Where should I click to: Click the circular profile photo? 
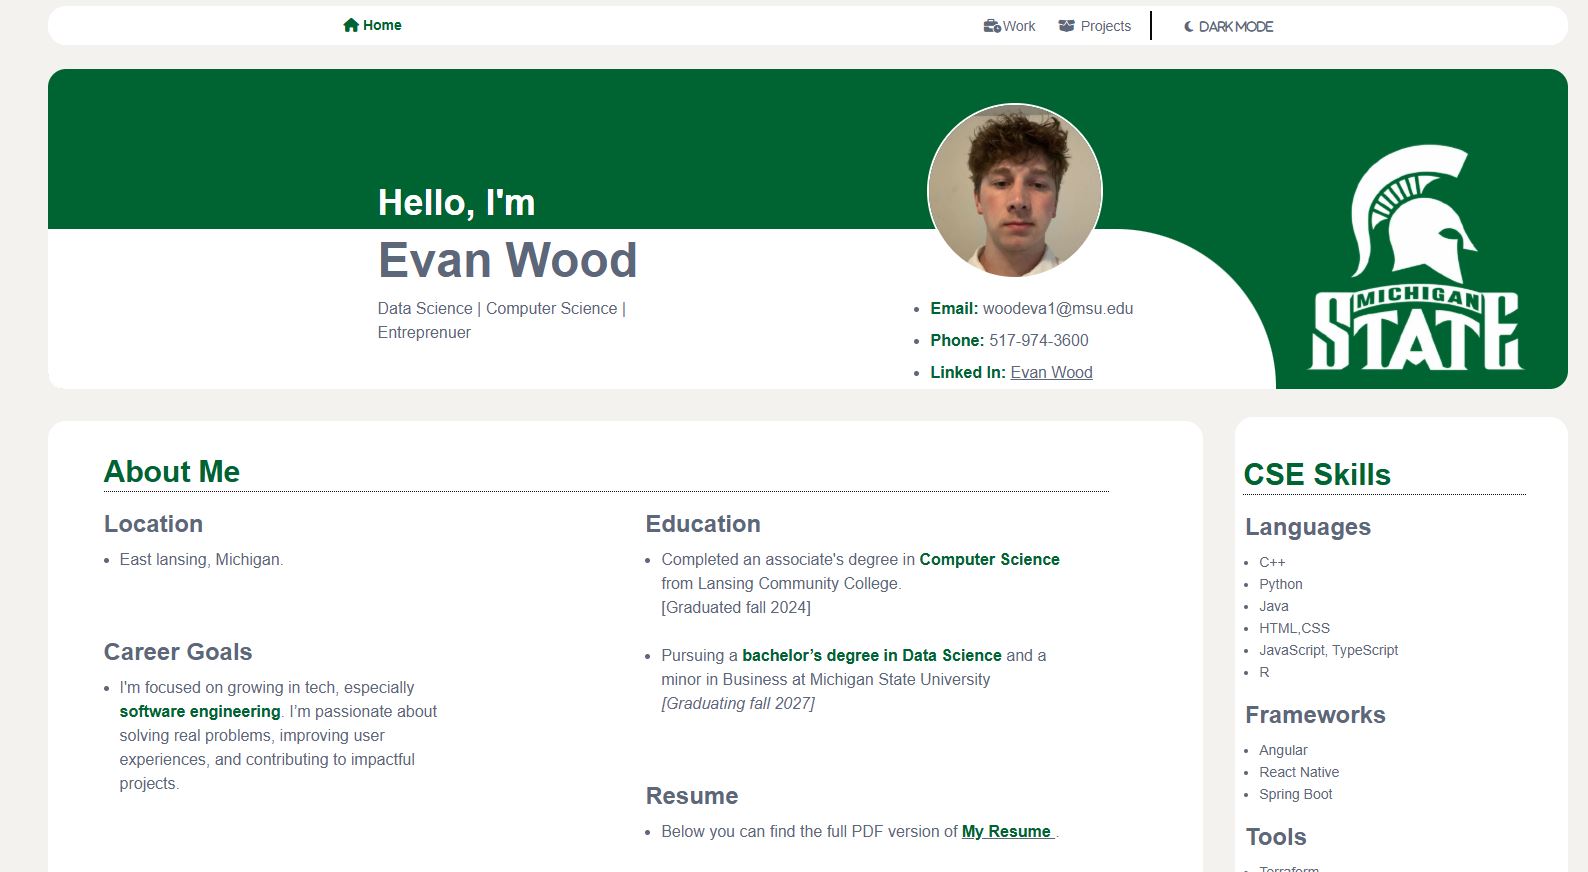tap(1014, 190)
